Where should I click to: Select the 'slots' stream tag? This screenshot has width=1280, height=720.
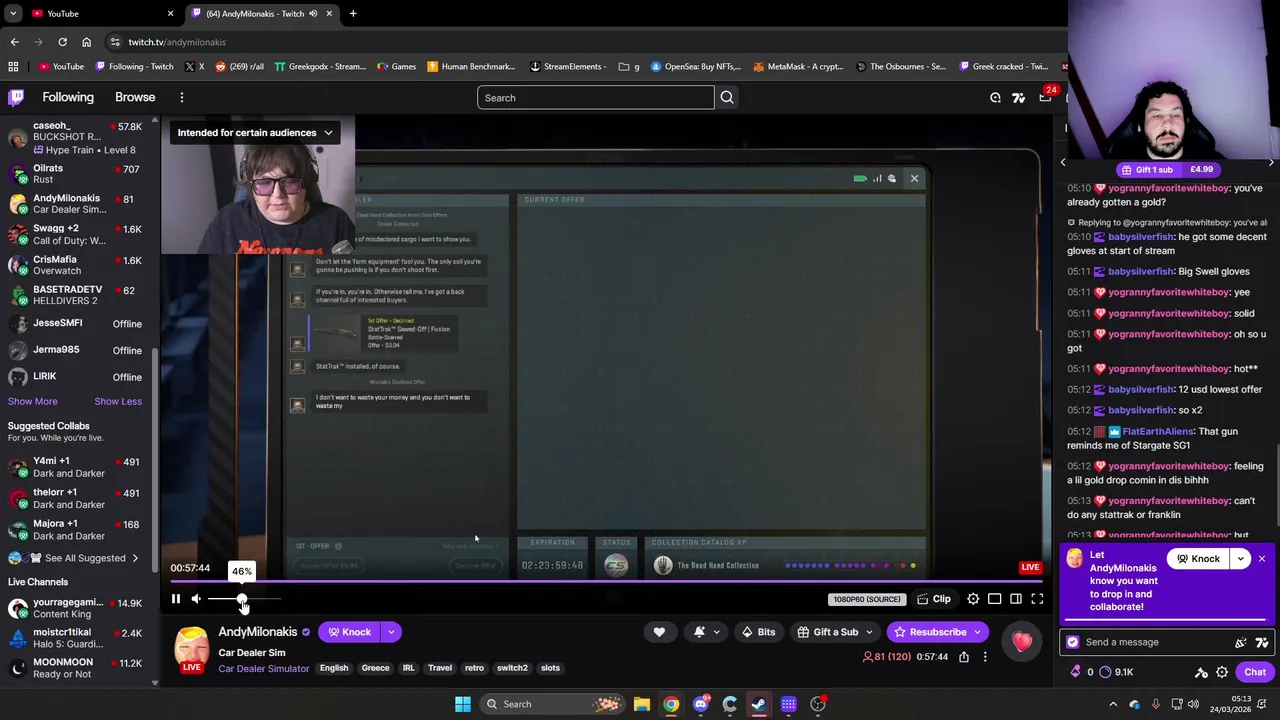(x=550, y=668)
